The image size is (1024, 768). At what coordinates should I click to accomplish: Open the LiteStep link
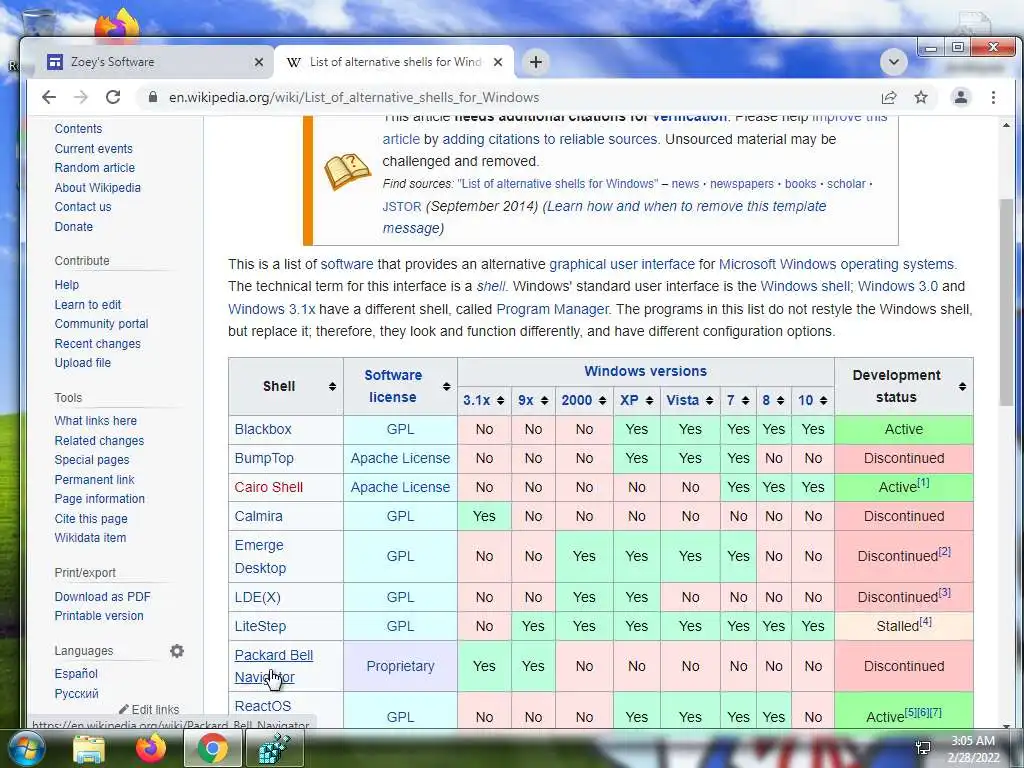(x=260, y=626)
